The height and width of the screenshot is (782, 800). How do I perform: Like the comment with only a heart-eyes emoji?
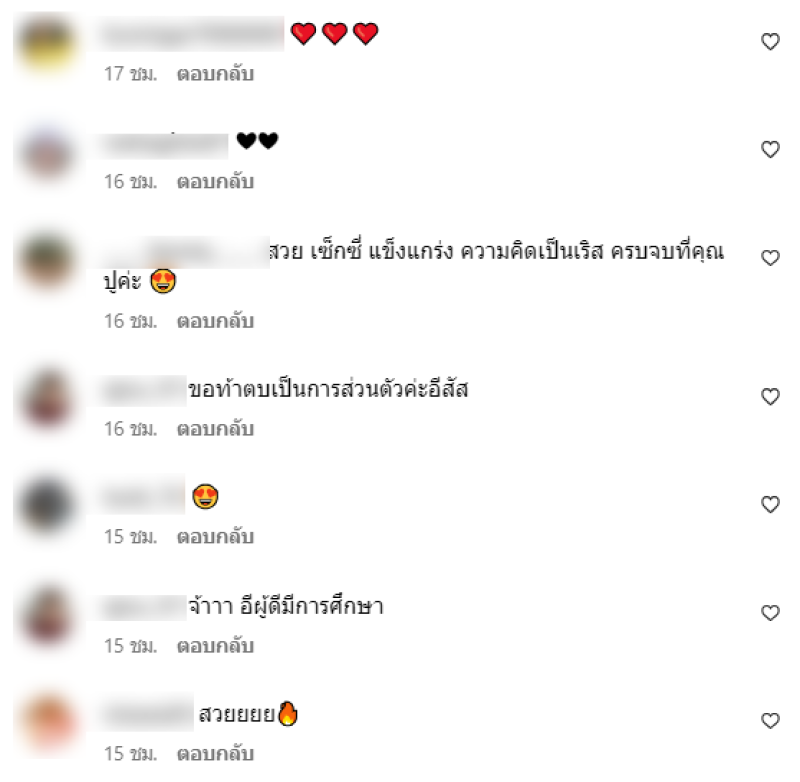click(770, 504)
